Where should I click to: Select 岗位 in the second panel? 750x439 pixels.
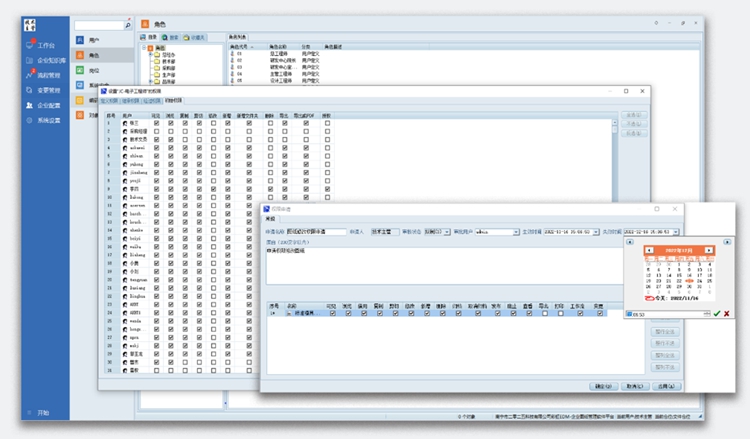pyautogui.click(x=93, y=71)
